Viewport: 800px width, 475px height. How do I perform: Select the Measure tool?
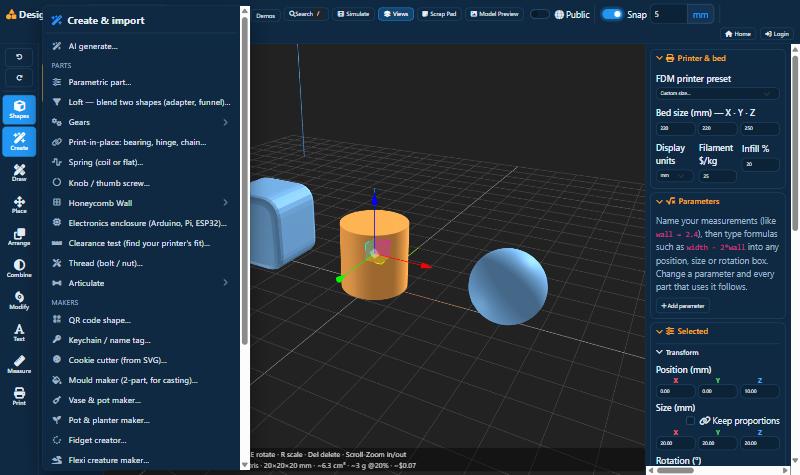[19, 364]
